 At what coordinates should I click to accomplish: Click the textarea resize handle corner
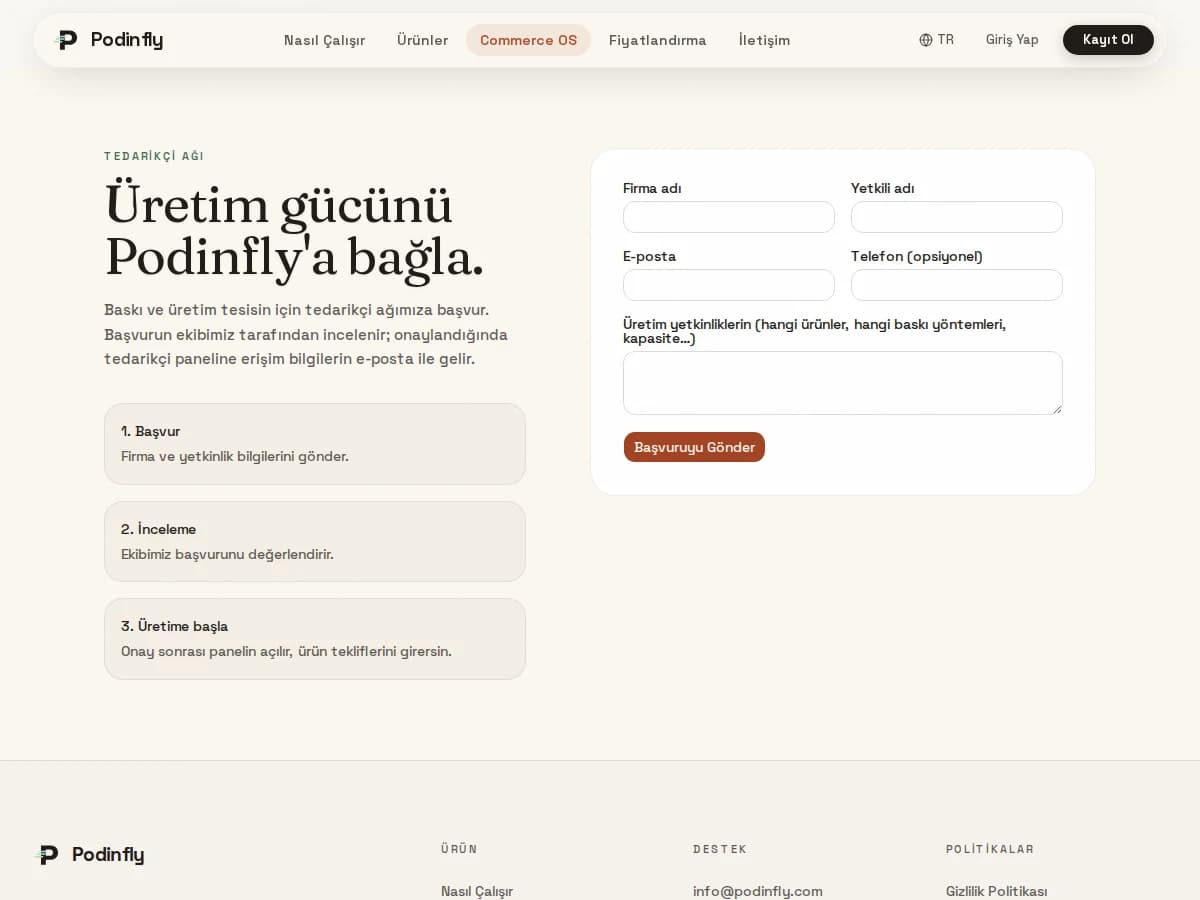[1056, 408]
